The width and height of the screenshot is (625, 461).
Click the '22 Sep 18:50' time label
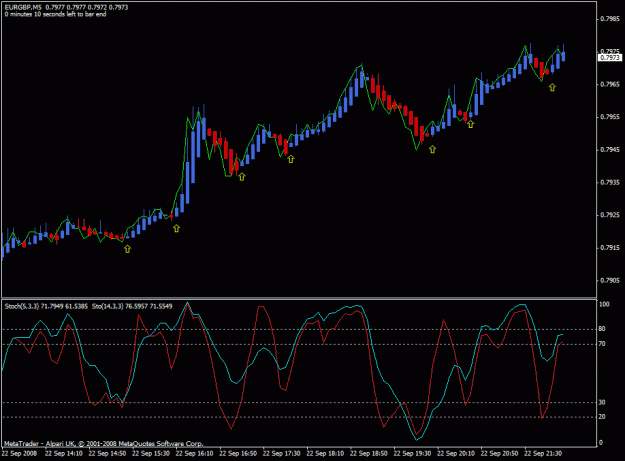(369, 453)
